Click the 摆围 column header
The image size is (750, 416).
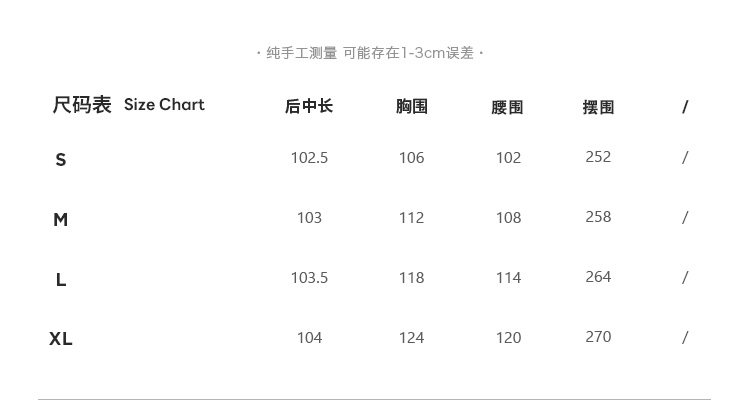(598, 107)
